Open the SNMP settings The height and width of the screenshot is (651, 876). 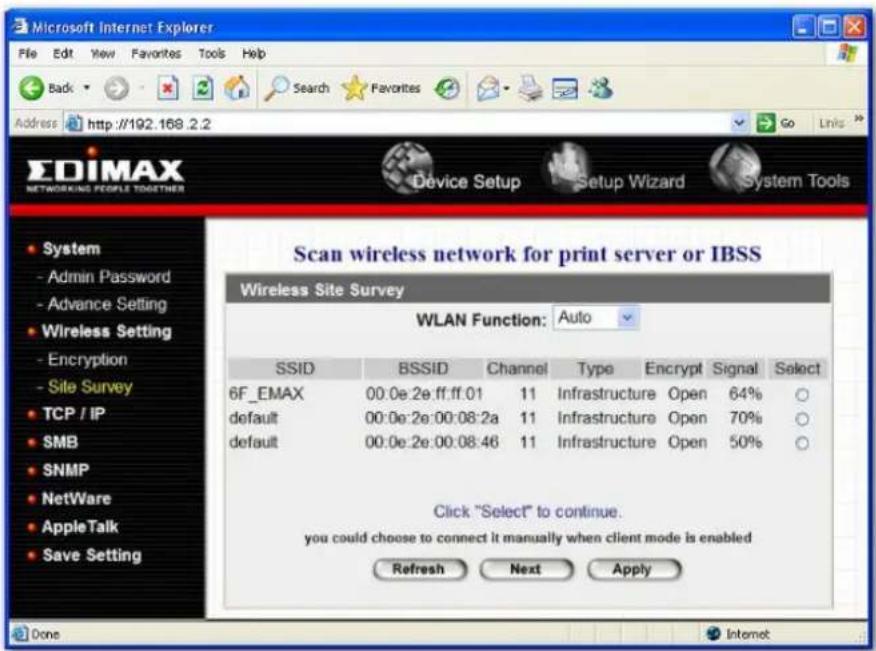(66, 470)
